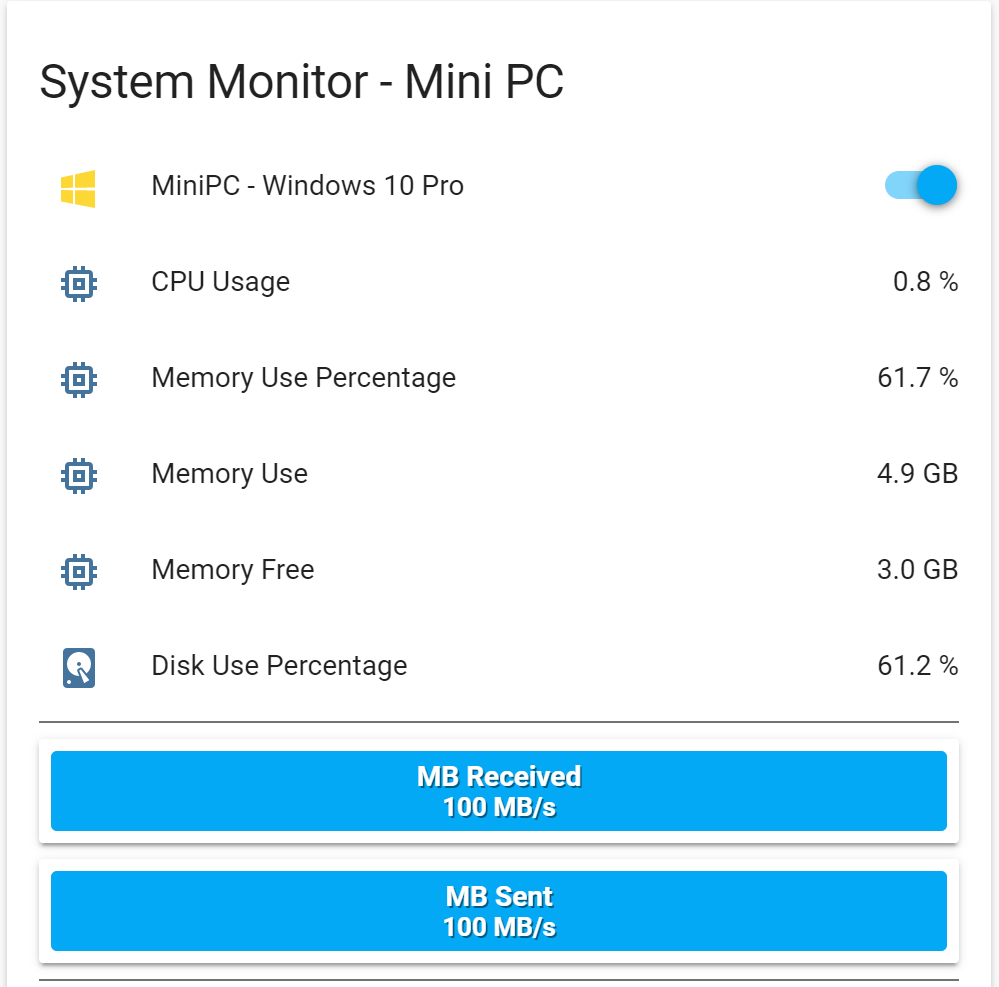Screen dimensions: 999x987
Task: Click the 4.9 GB memory use value
Action: point(917,474)
